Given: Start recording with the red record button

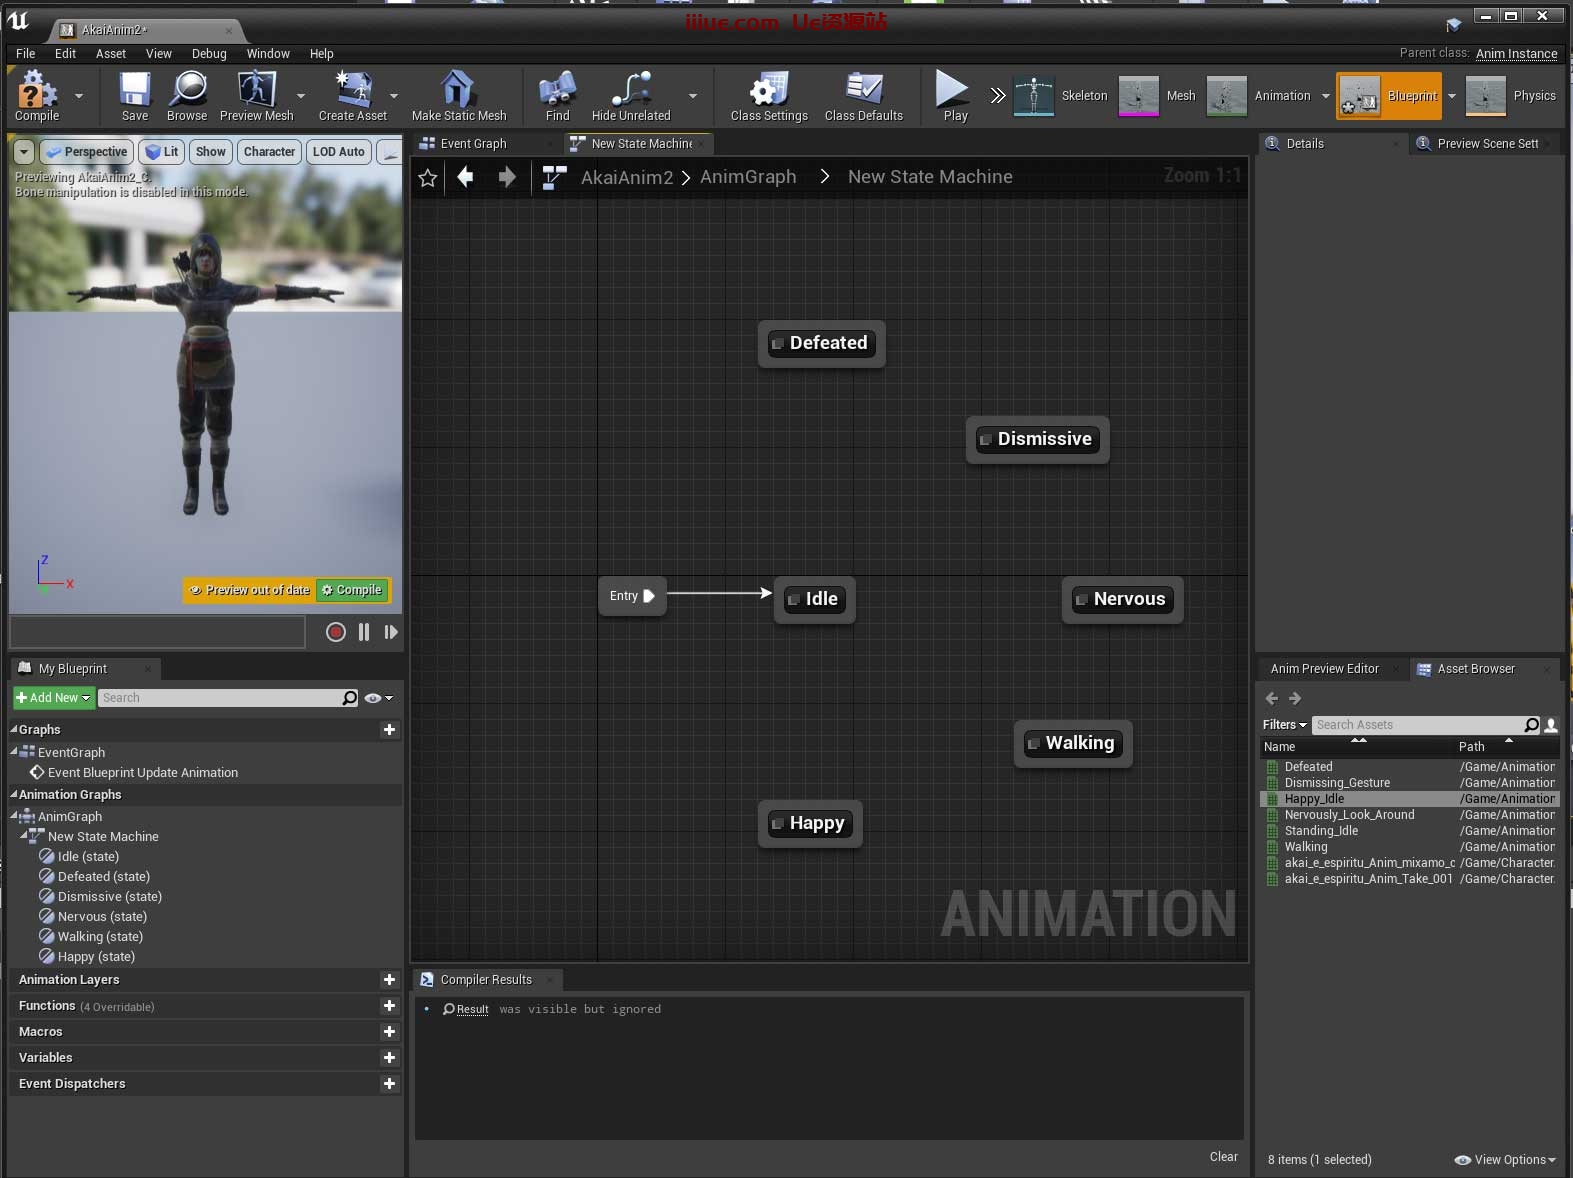Looking at the screenshot, I should 336,632.
